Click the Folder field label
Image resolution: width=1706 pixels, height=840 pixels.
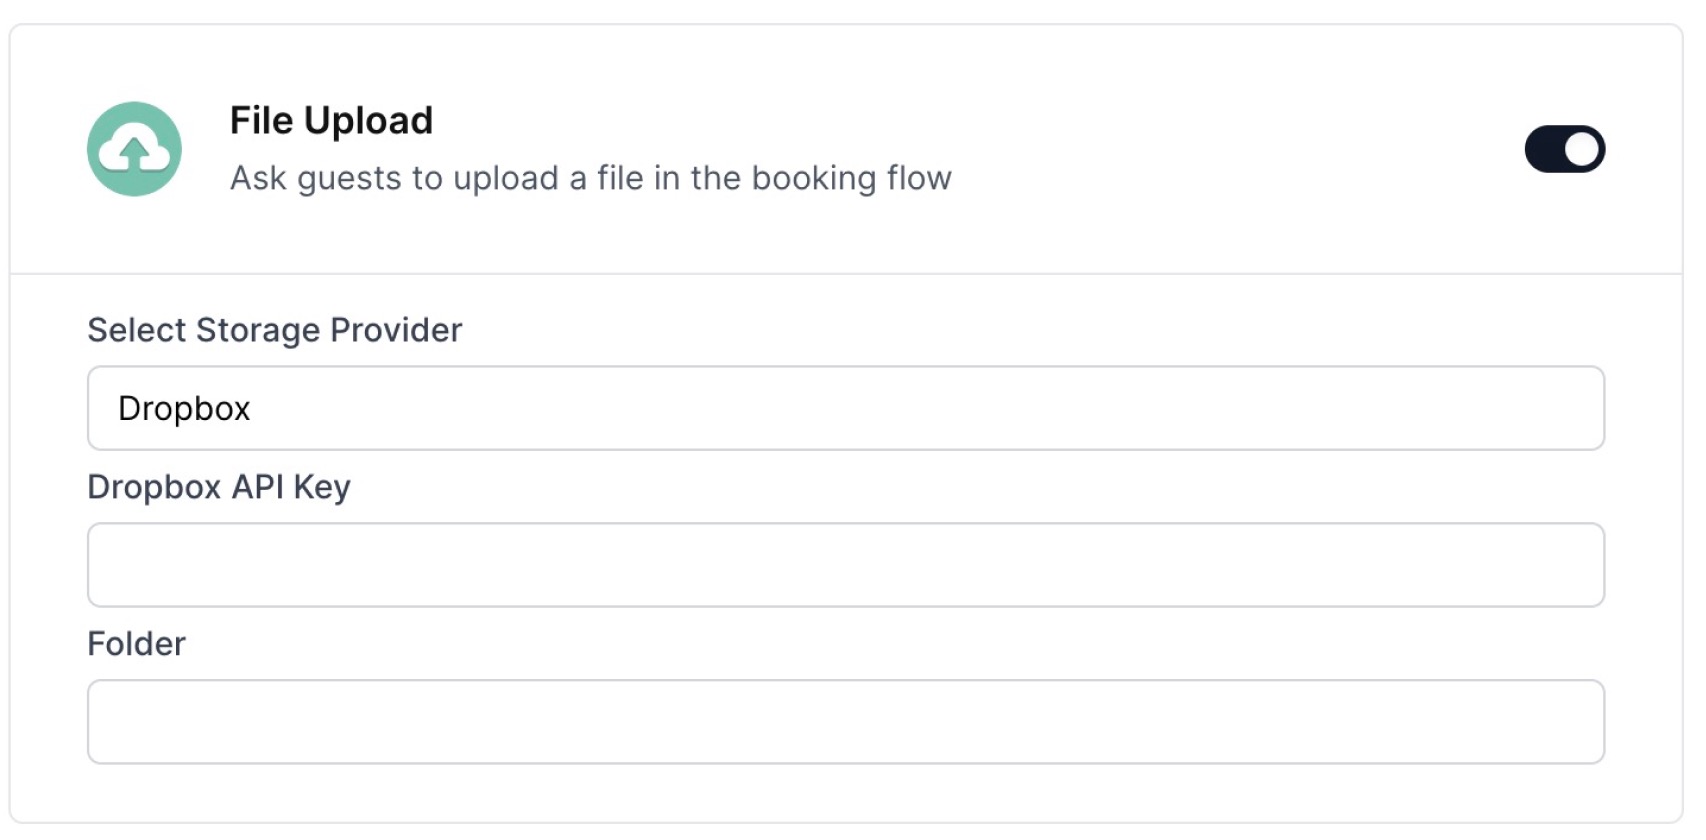tap(136, 644)
